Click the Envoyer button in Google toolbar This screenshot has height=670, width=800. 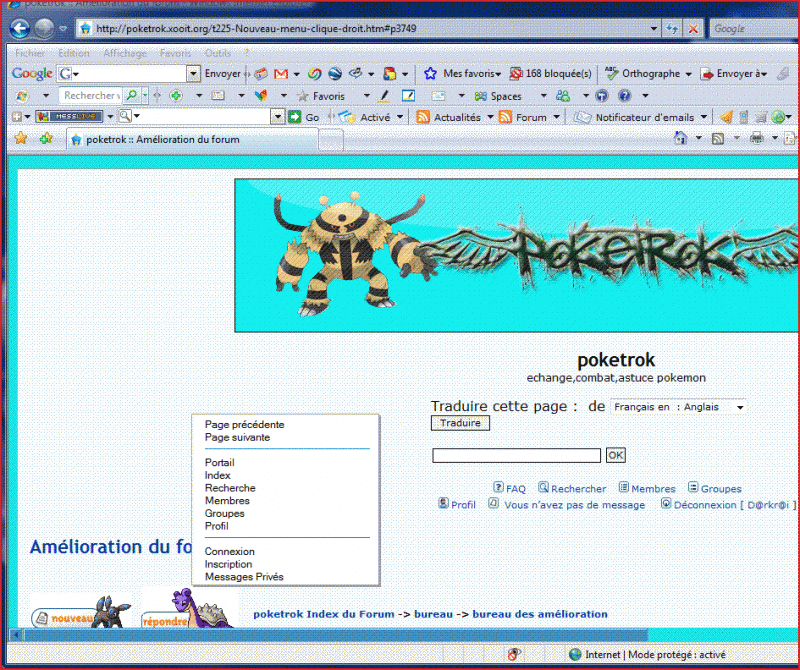222,74
